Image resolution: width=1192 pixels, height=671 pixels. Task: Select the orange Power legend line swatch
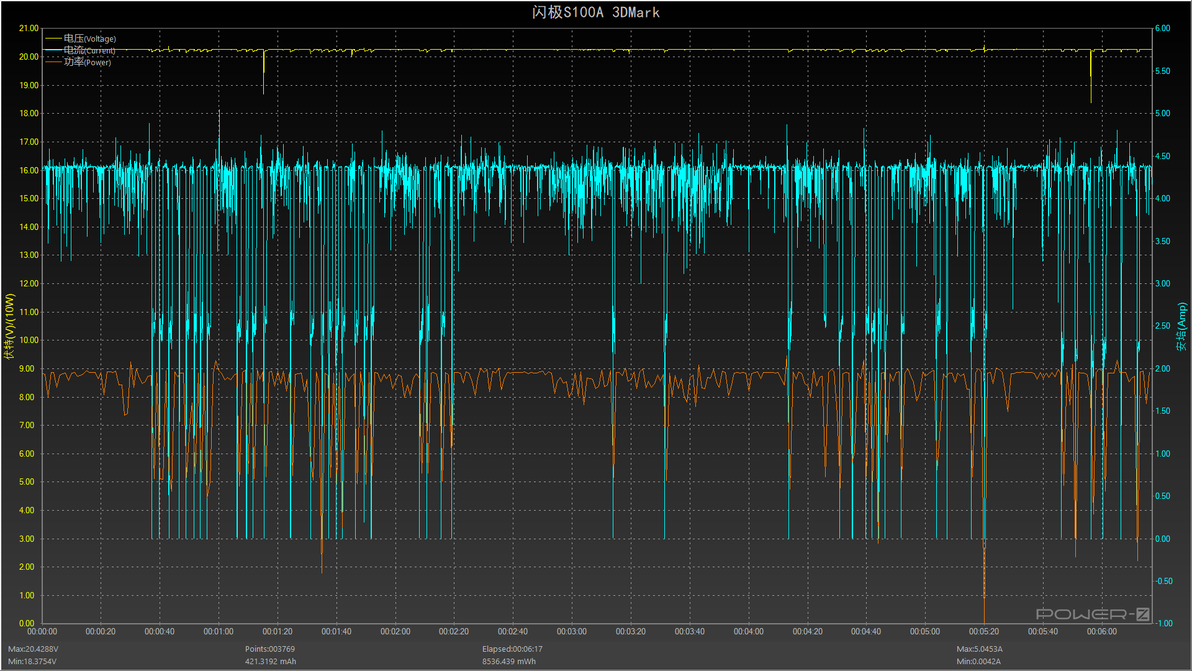(x=53, y=62)
